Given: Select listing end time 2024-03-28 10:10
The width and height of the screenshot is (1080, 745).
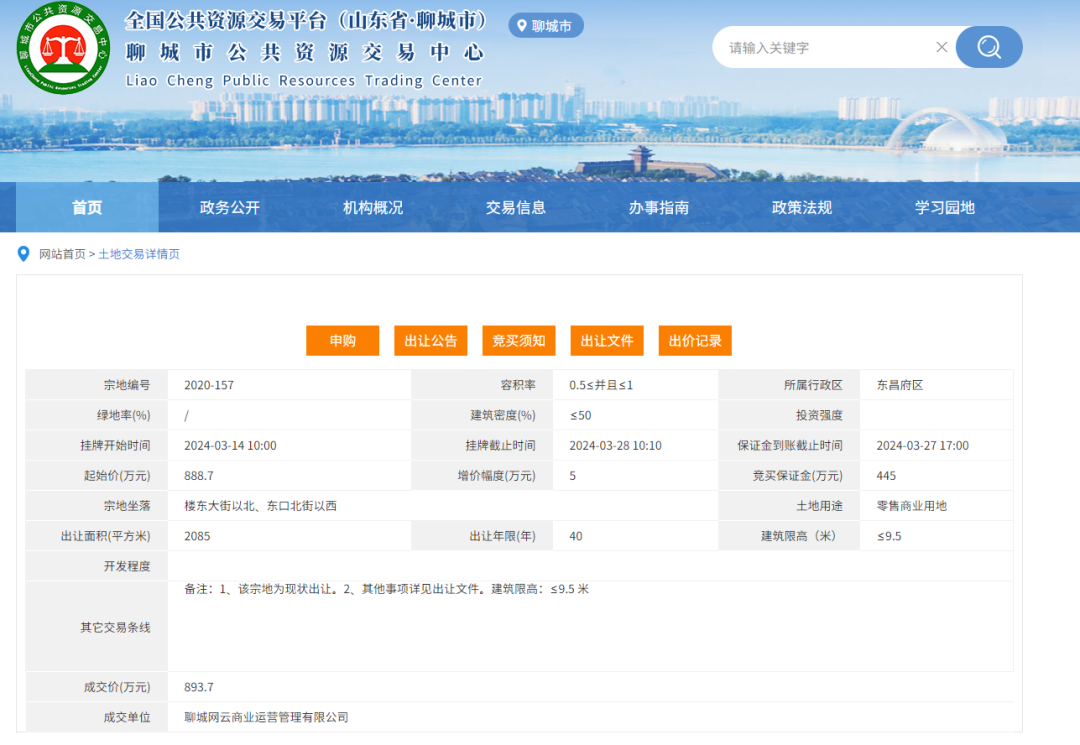Looking at the screenshot, I should (615, 445).
